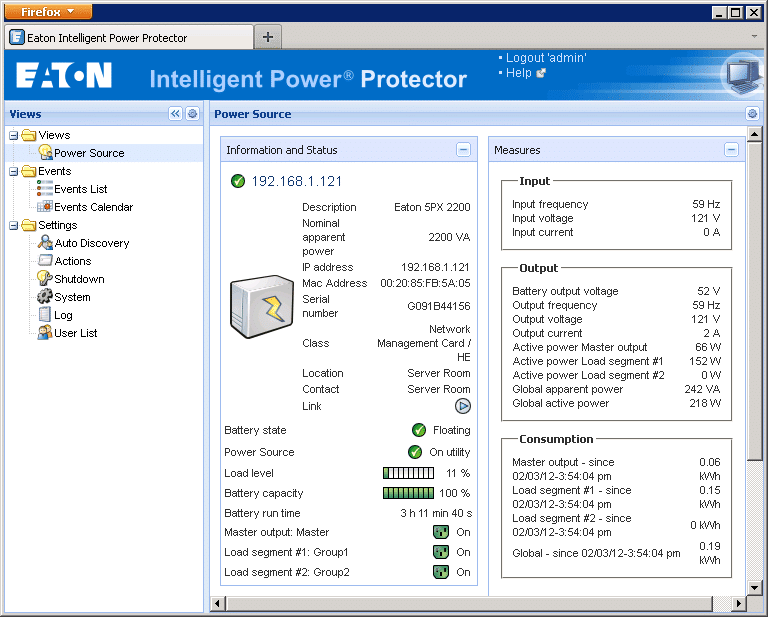Click the Views panel settings gear icon
Viewport: 768px width, 617px height.
(192, 114)
